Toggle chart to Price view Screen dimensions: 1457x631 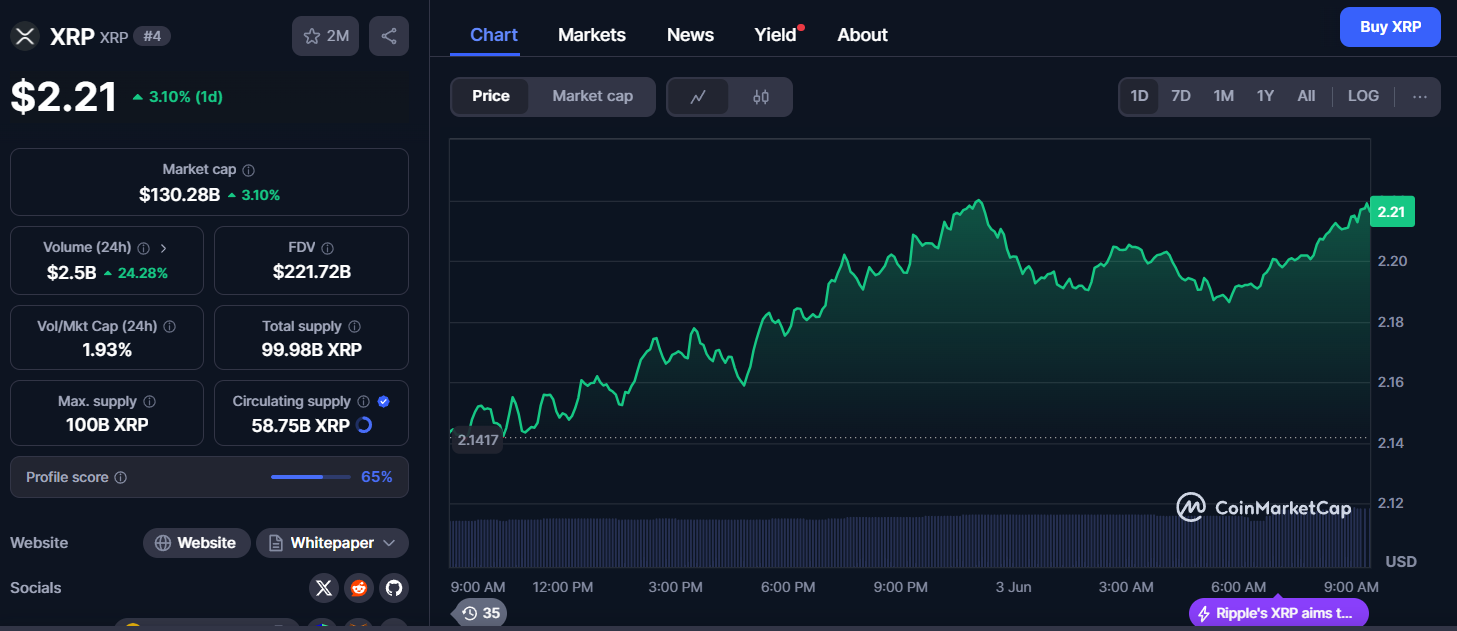pos(491,96)
